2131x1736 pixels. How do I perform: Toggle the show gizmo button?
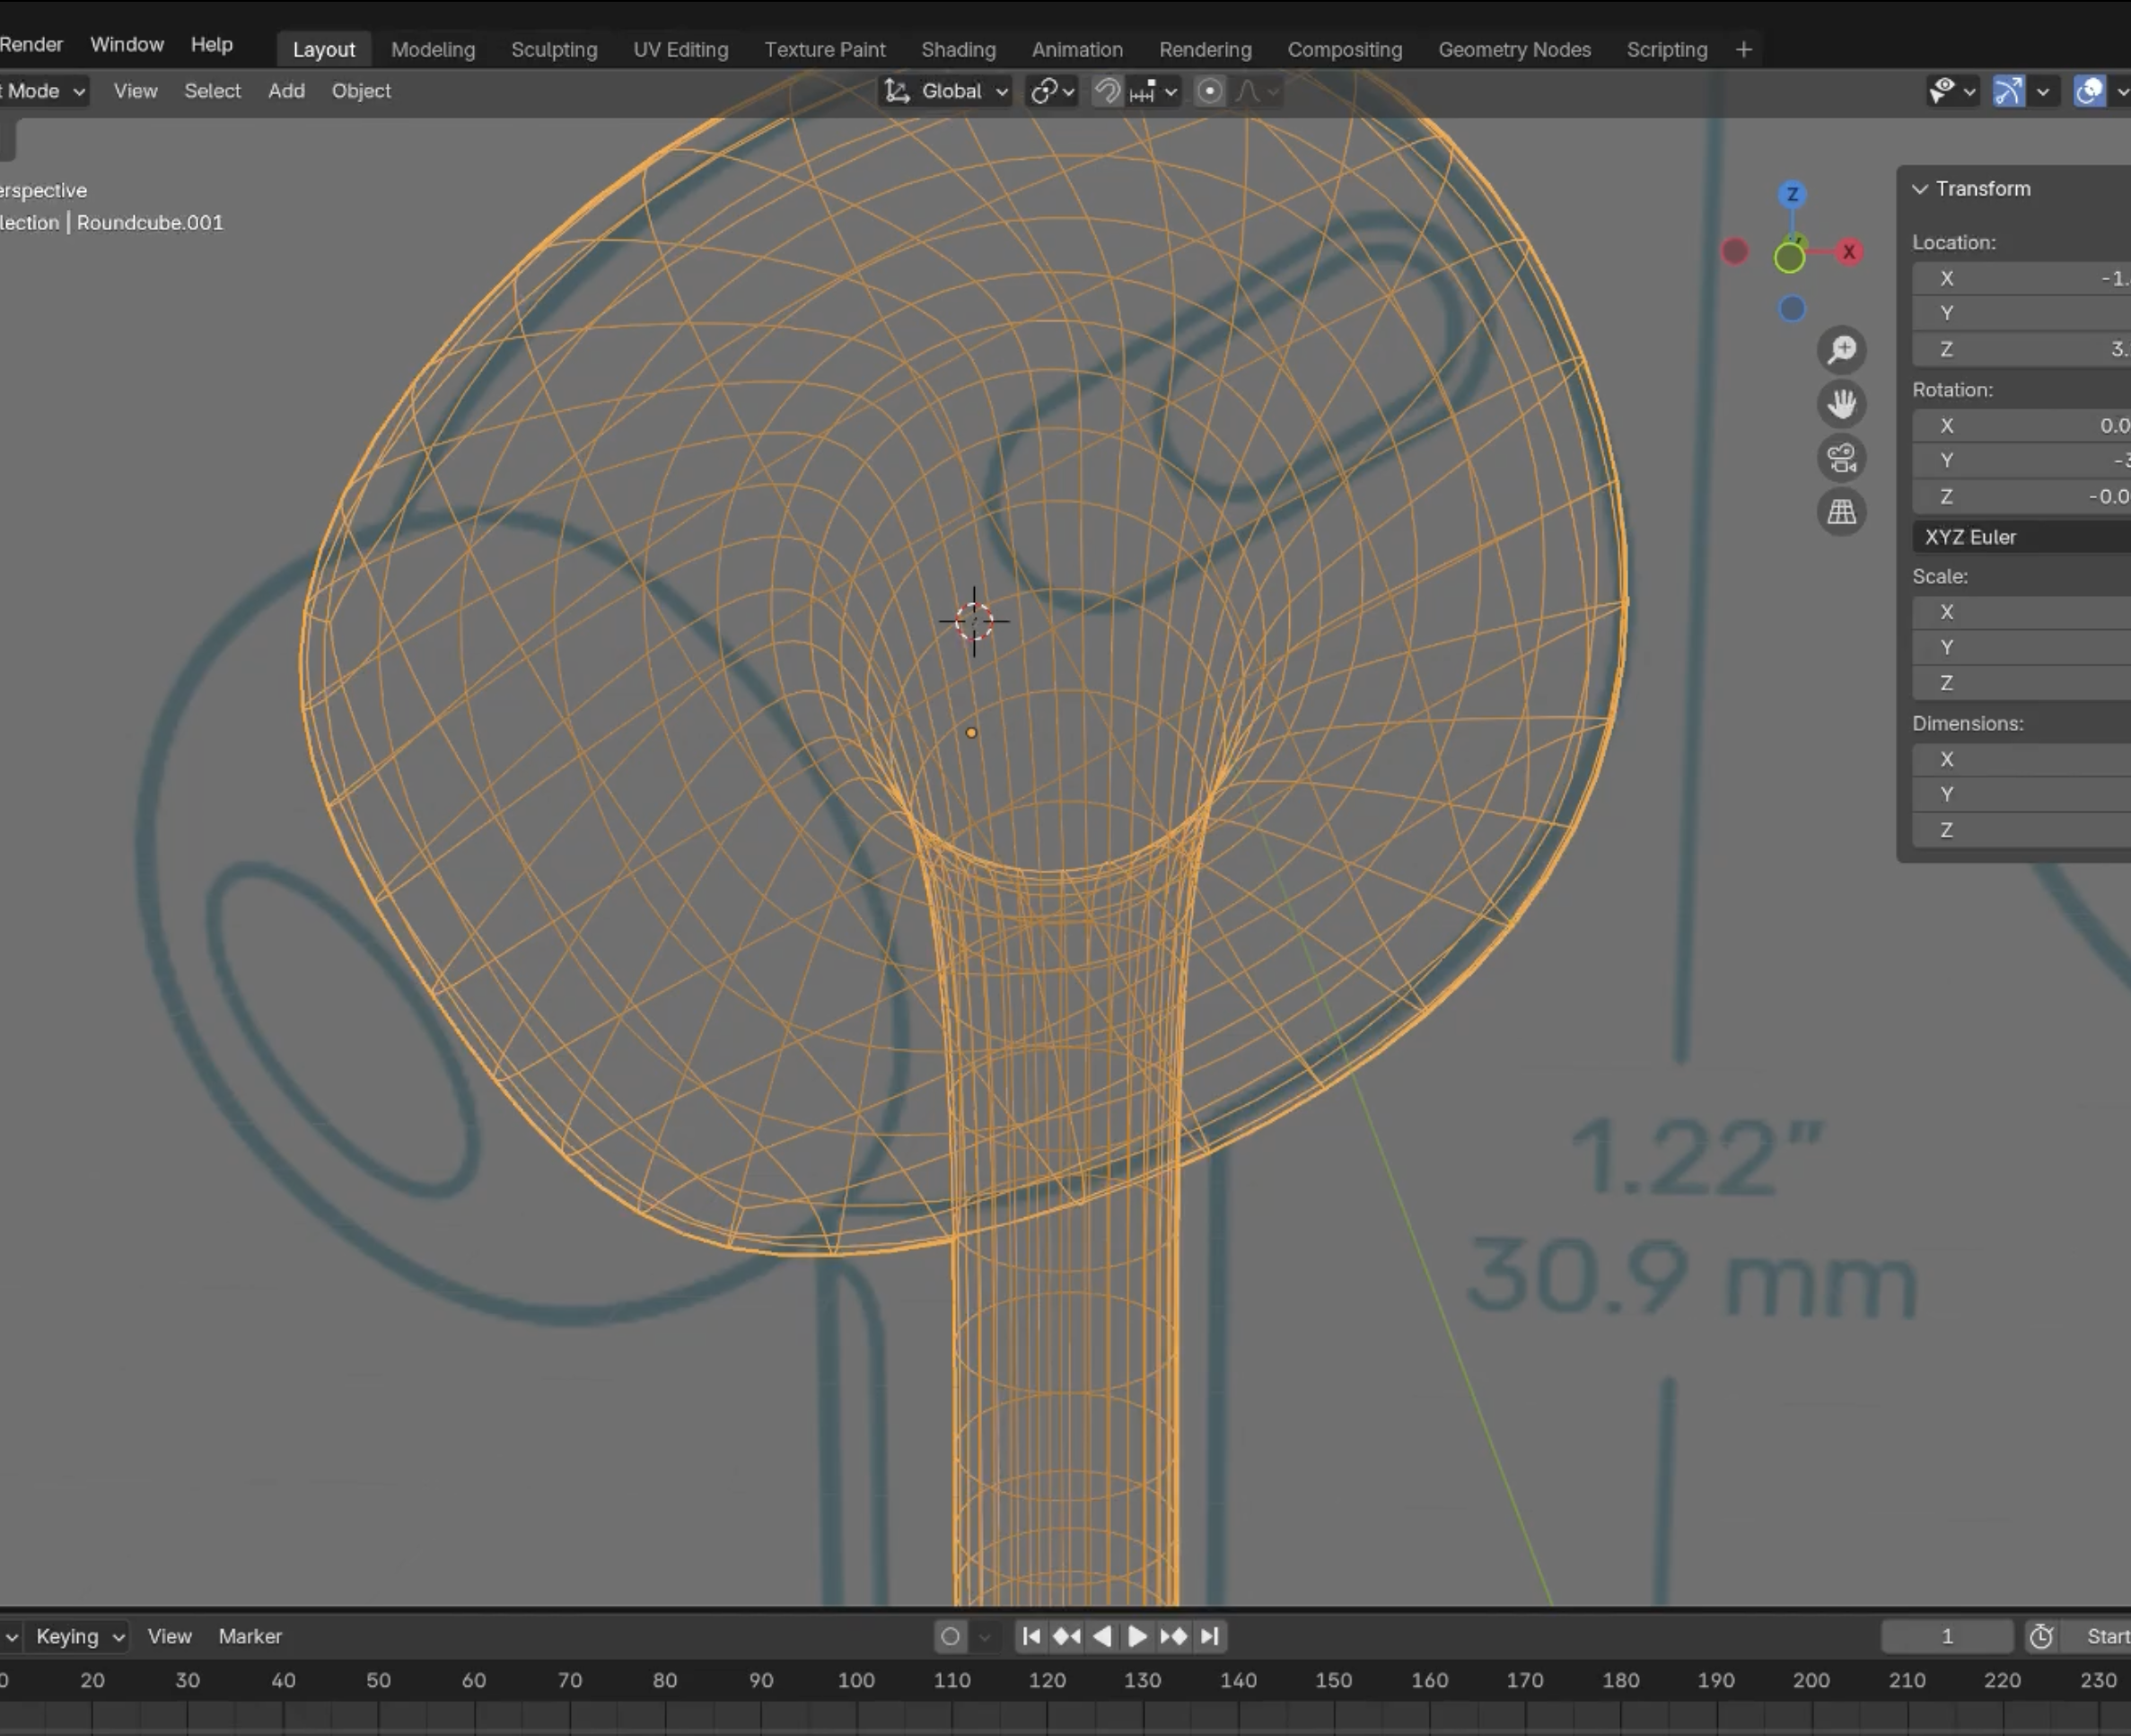tap(2008, 91)
